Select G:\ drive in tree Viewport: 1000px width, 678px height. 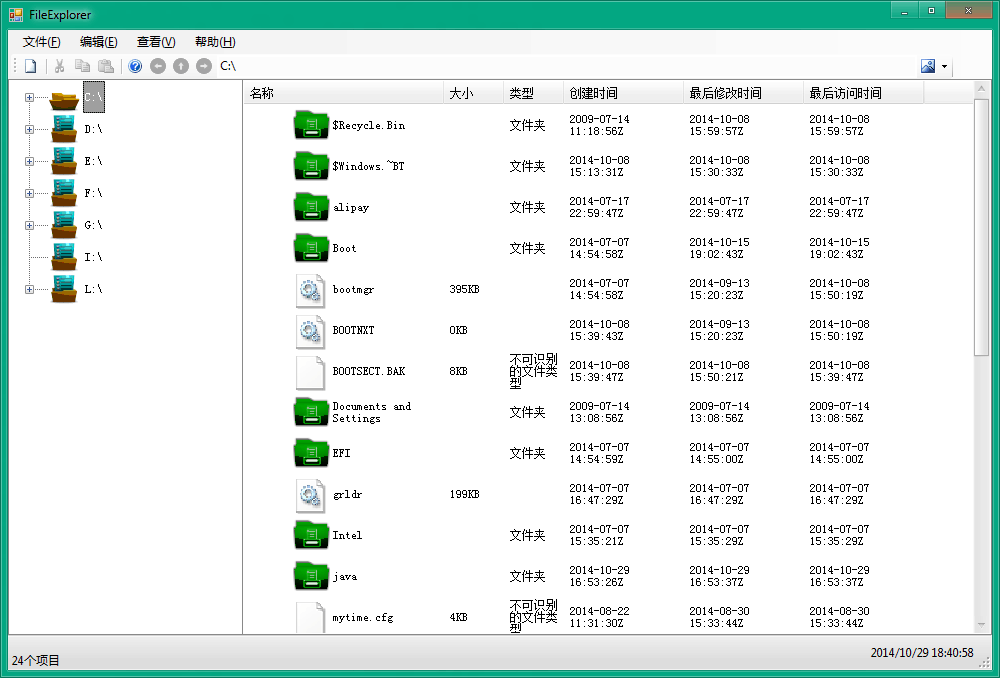(x=93, y=225)
